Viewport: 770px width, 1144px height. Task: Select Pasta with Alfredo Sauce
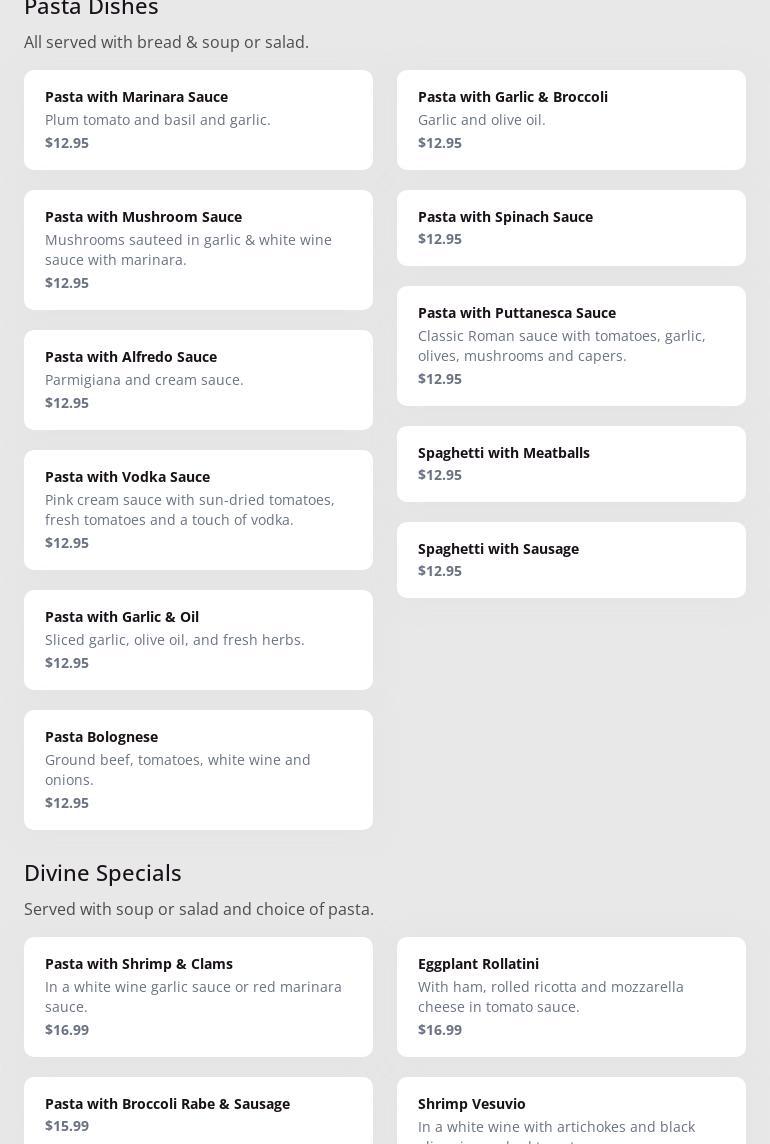click(198, 380)
